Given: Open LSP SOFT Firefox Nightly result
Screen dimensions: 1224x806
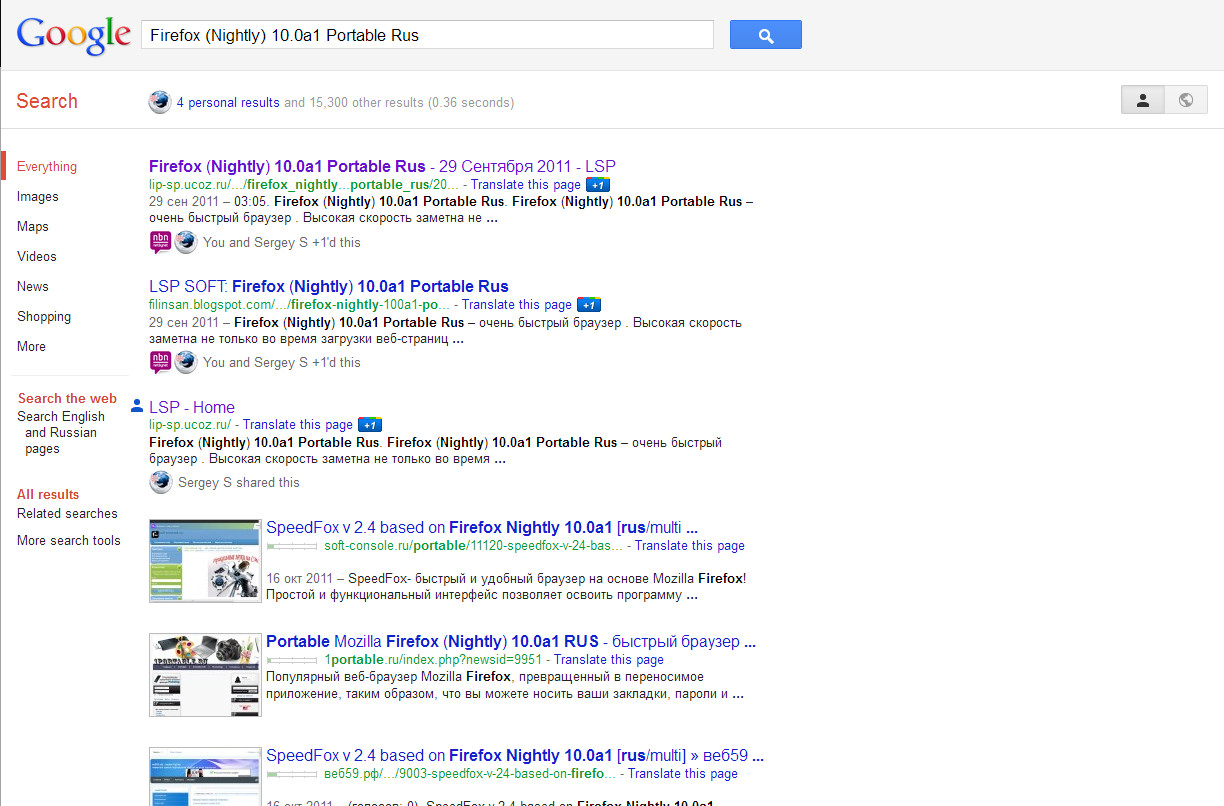Looking at the screenshot, I should [x=329, y=286].
